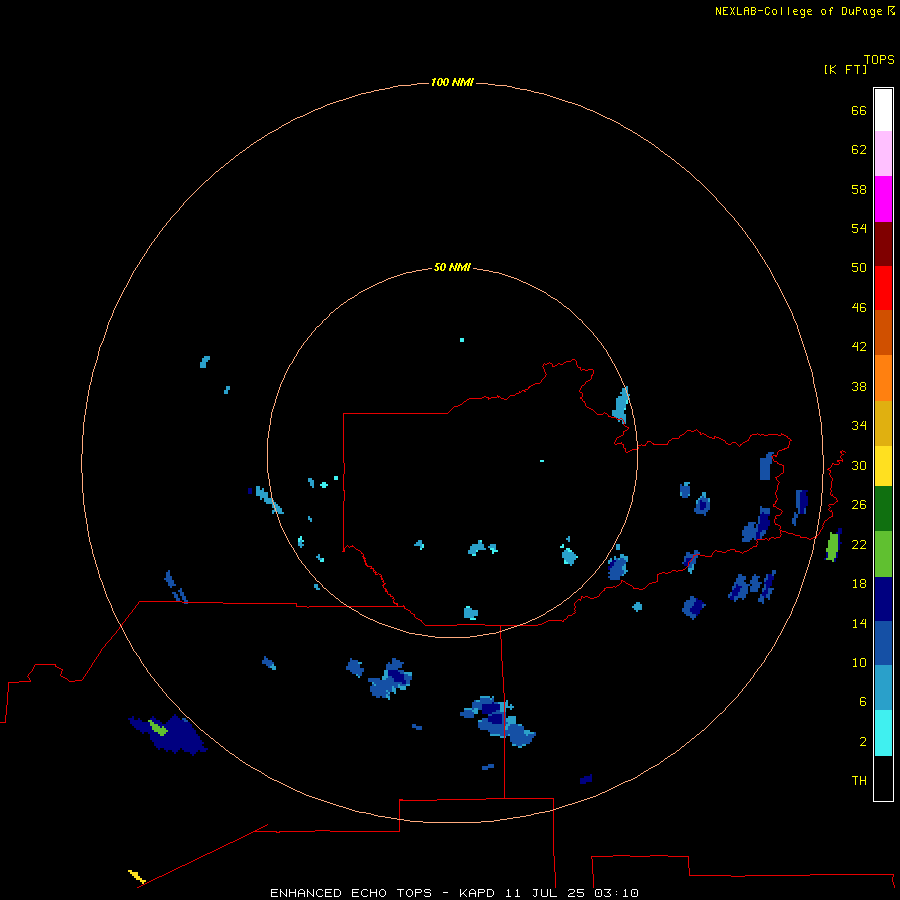
Task: Choose the cyan legend color band
Action: [883, 733]
